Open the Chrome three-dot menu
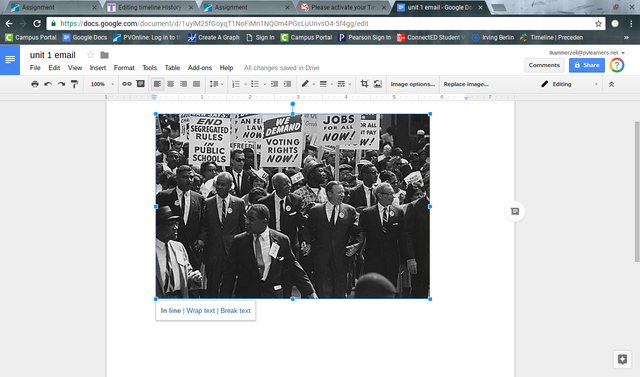The height and width of the screenshot is (377, 640). (x=631, y=24)
